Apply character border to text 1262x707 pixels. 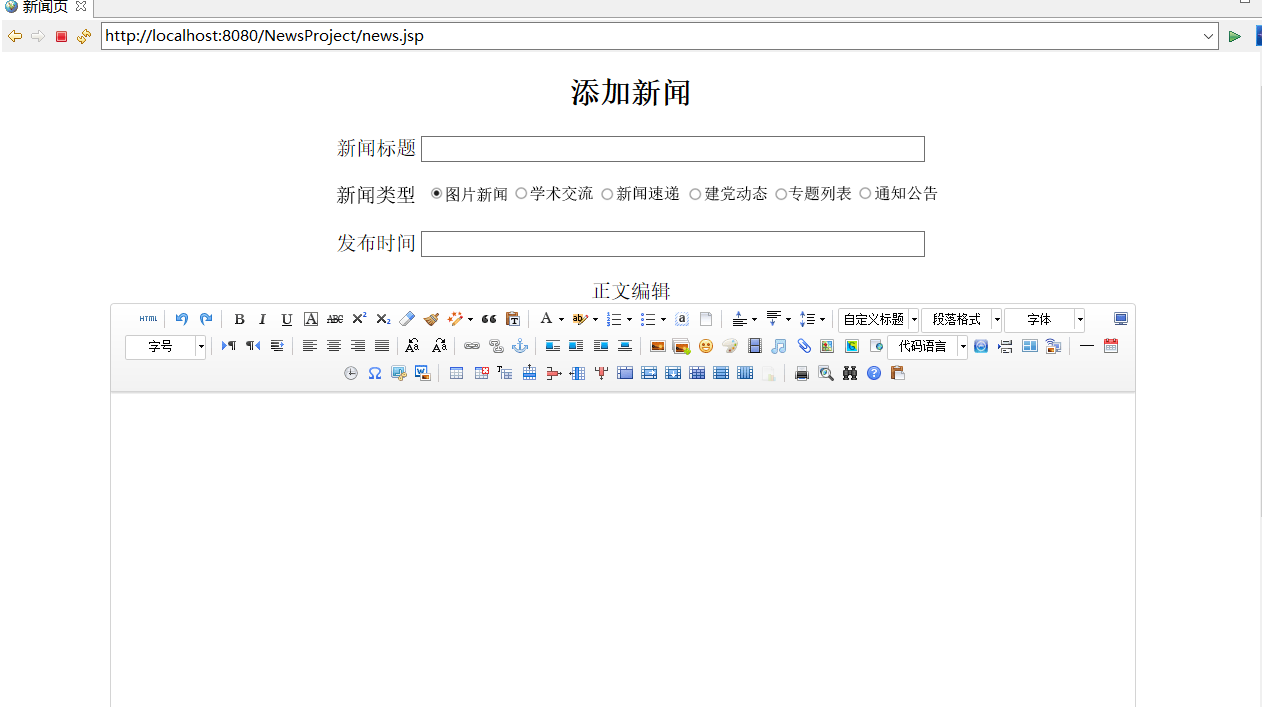pos(311,319)
